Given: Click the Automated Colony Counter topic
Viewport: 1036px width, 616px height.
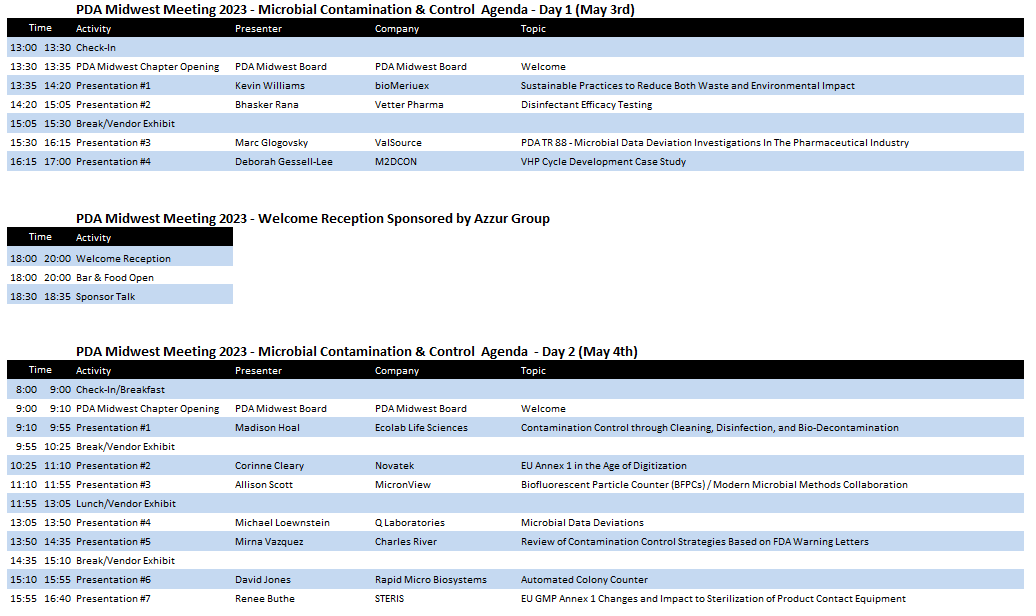Looking at the screenshot, I should tap(584, 580).
